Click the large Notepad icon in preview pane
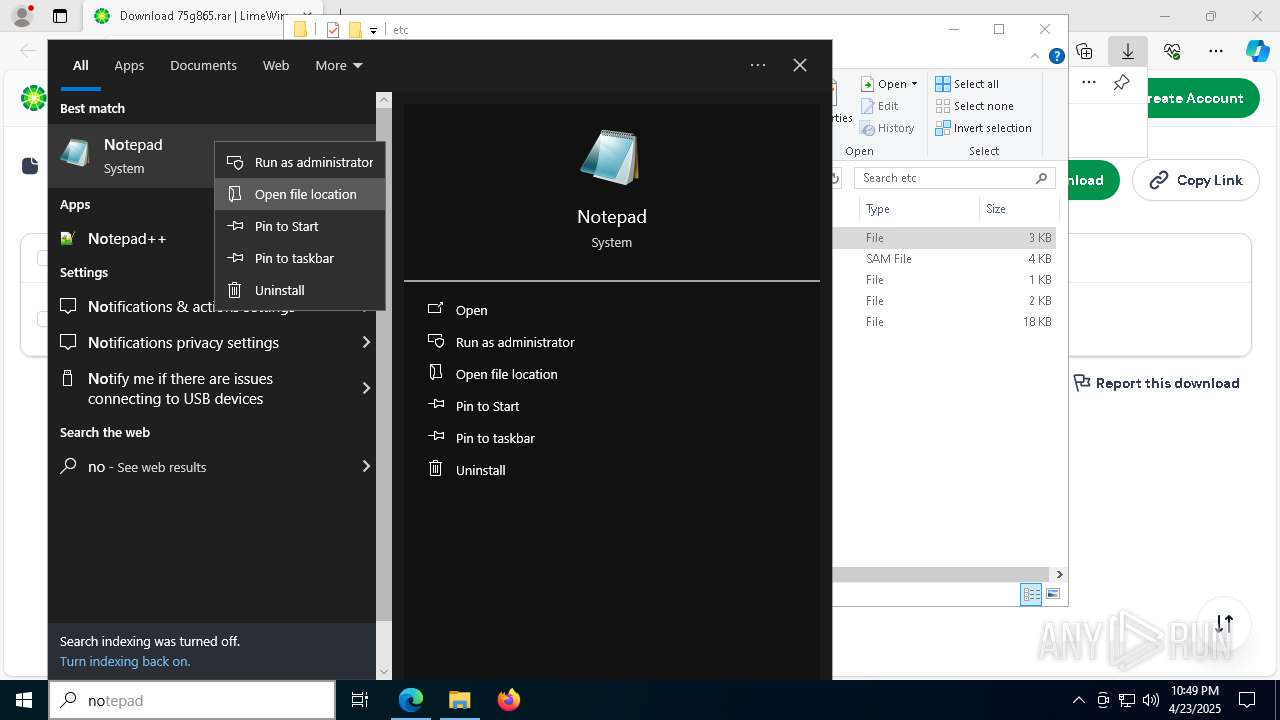This screenshot has width=1280, height=720. click(611, 158)
